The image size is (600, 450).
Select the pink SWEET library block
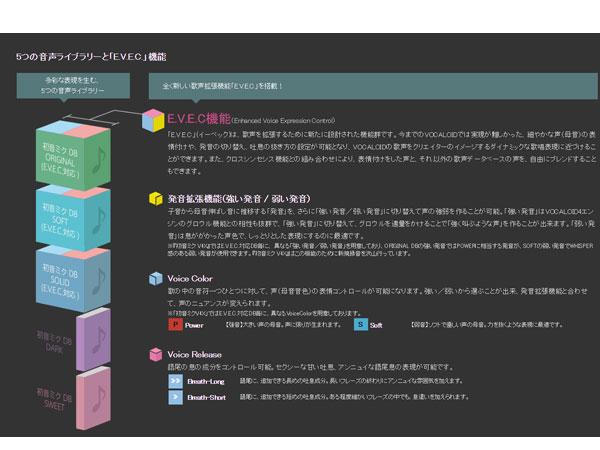pyautogui.click(x=93, y=398)
